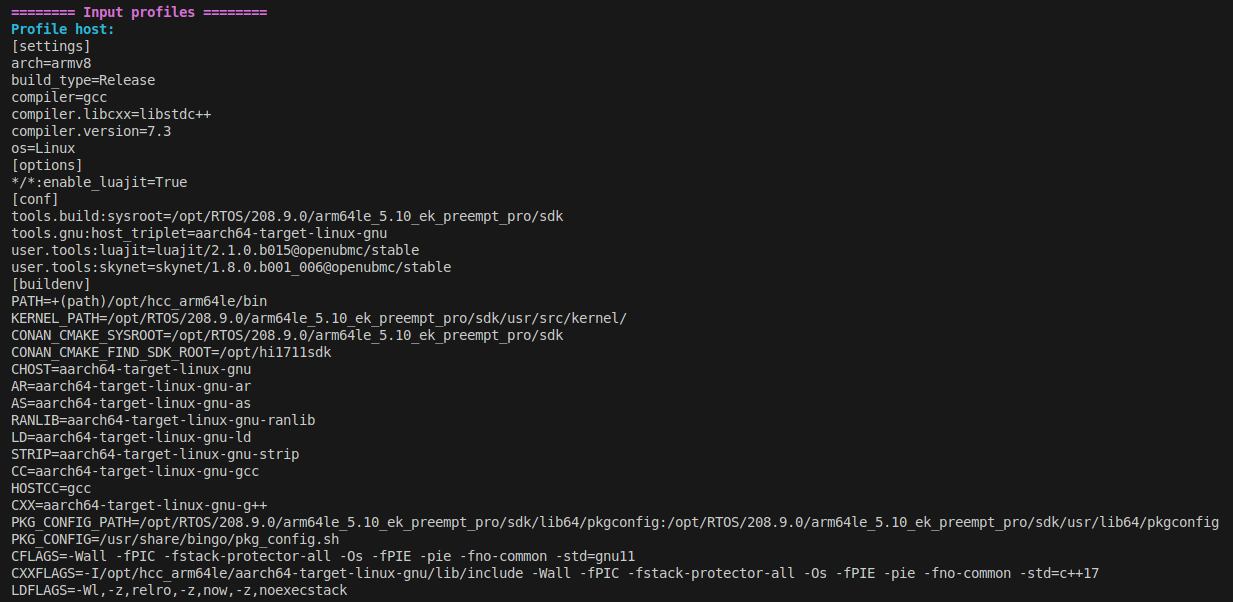Viewport: 1233px width, 602px height.
Task: Click the LDFLAGS line
Action: 179,590
